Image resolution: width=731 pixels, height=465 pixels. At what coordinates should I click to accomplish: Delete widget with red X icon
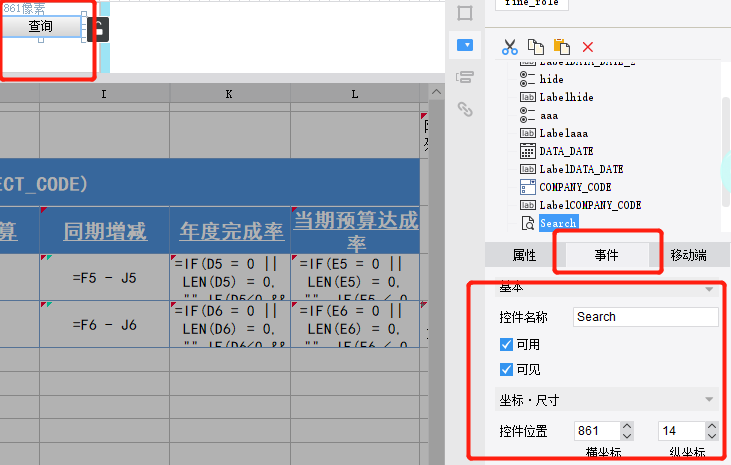pyautogui.click(x=588, y=47)
